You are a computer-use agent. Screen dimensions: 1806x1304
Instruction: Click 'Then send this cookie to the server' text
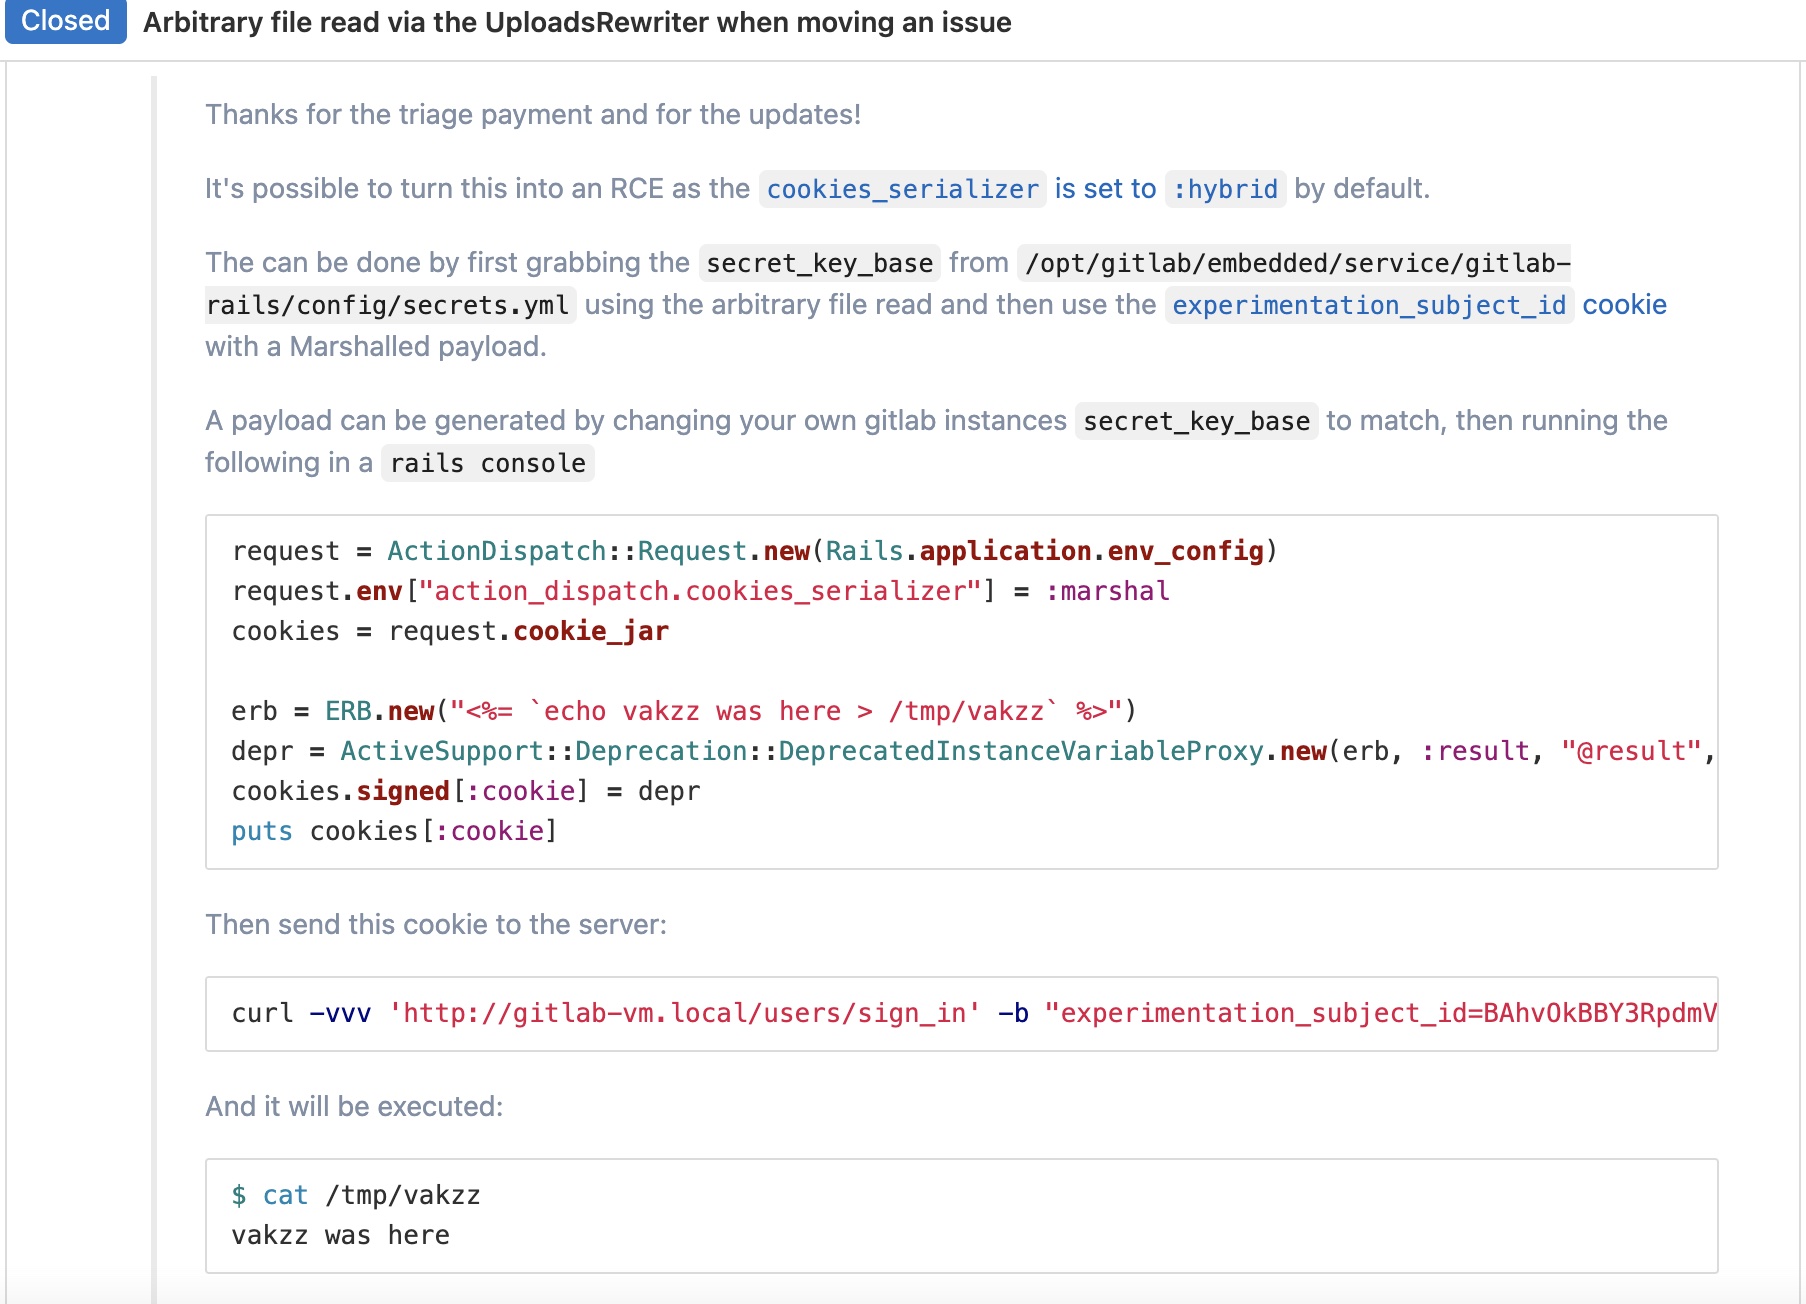click(436, 924)
